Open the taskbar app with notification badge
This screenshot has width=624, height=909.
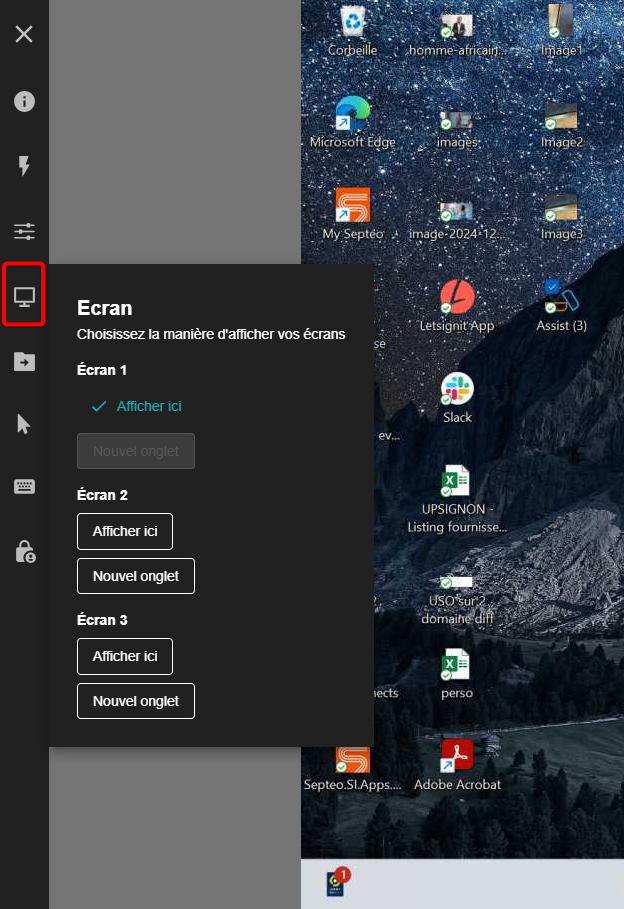click(x=338, y=883)
